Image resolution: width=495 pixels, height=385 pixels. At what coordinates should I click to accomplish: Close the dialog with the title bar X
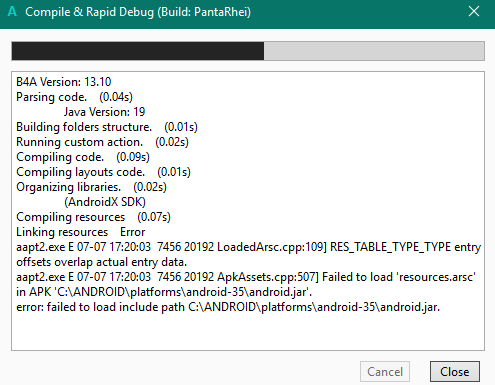(474, 11)
